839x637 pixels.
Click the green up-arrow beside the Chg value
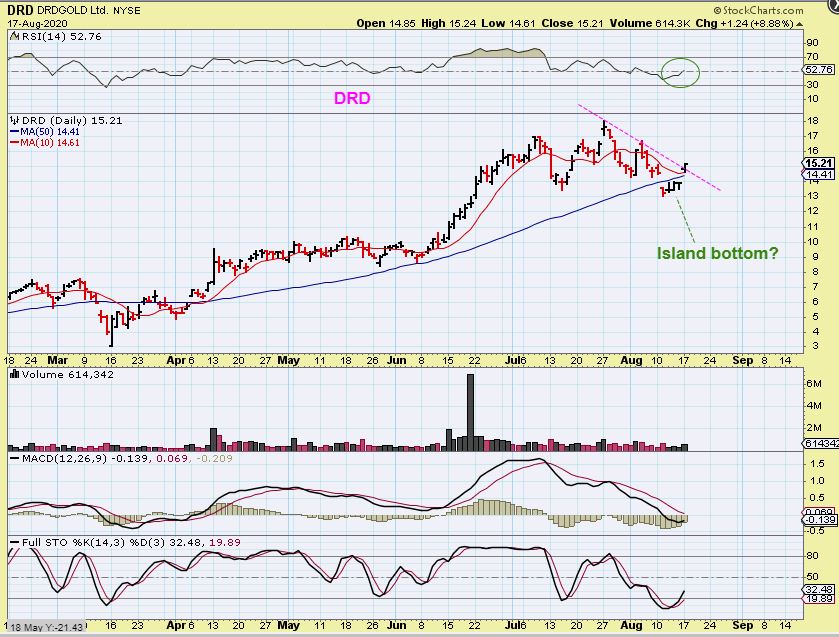(x=800, y=24)
